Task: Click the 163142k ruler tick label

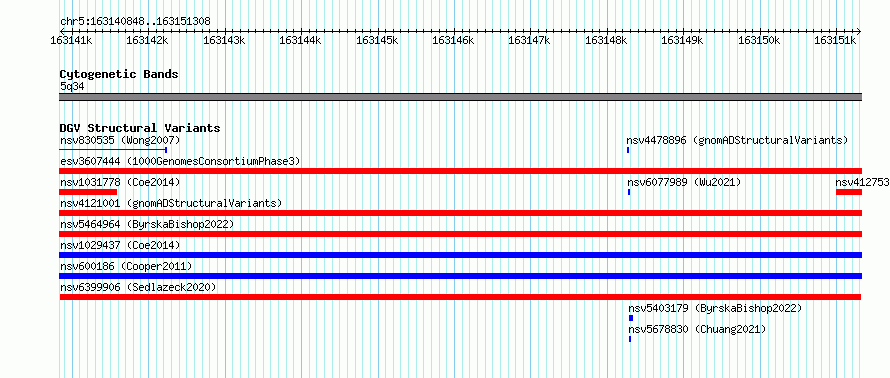Action: (x=148, y=40)
